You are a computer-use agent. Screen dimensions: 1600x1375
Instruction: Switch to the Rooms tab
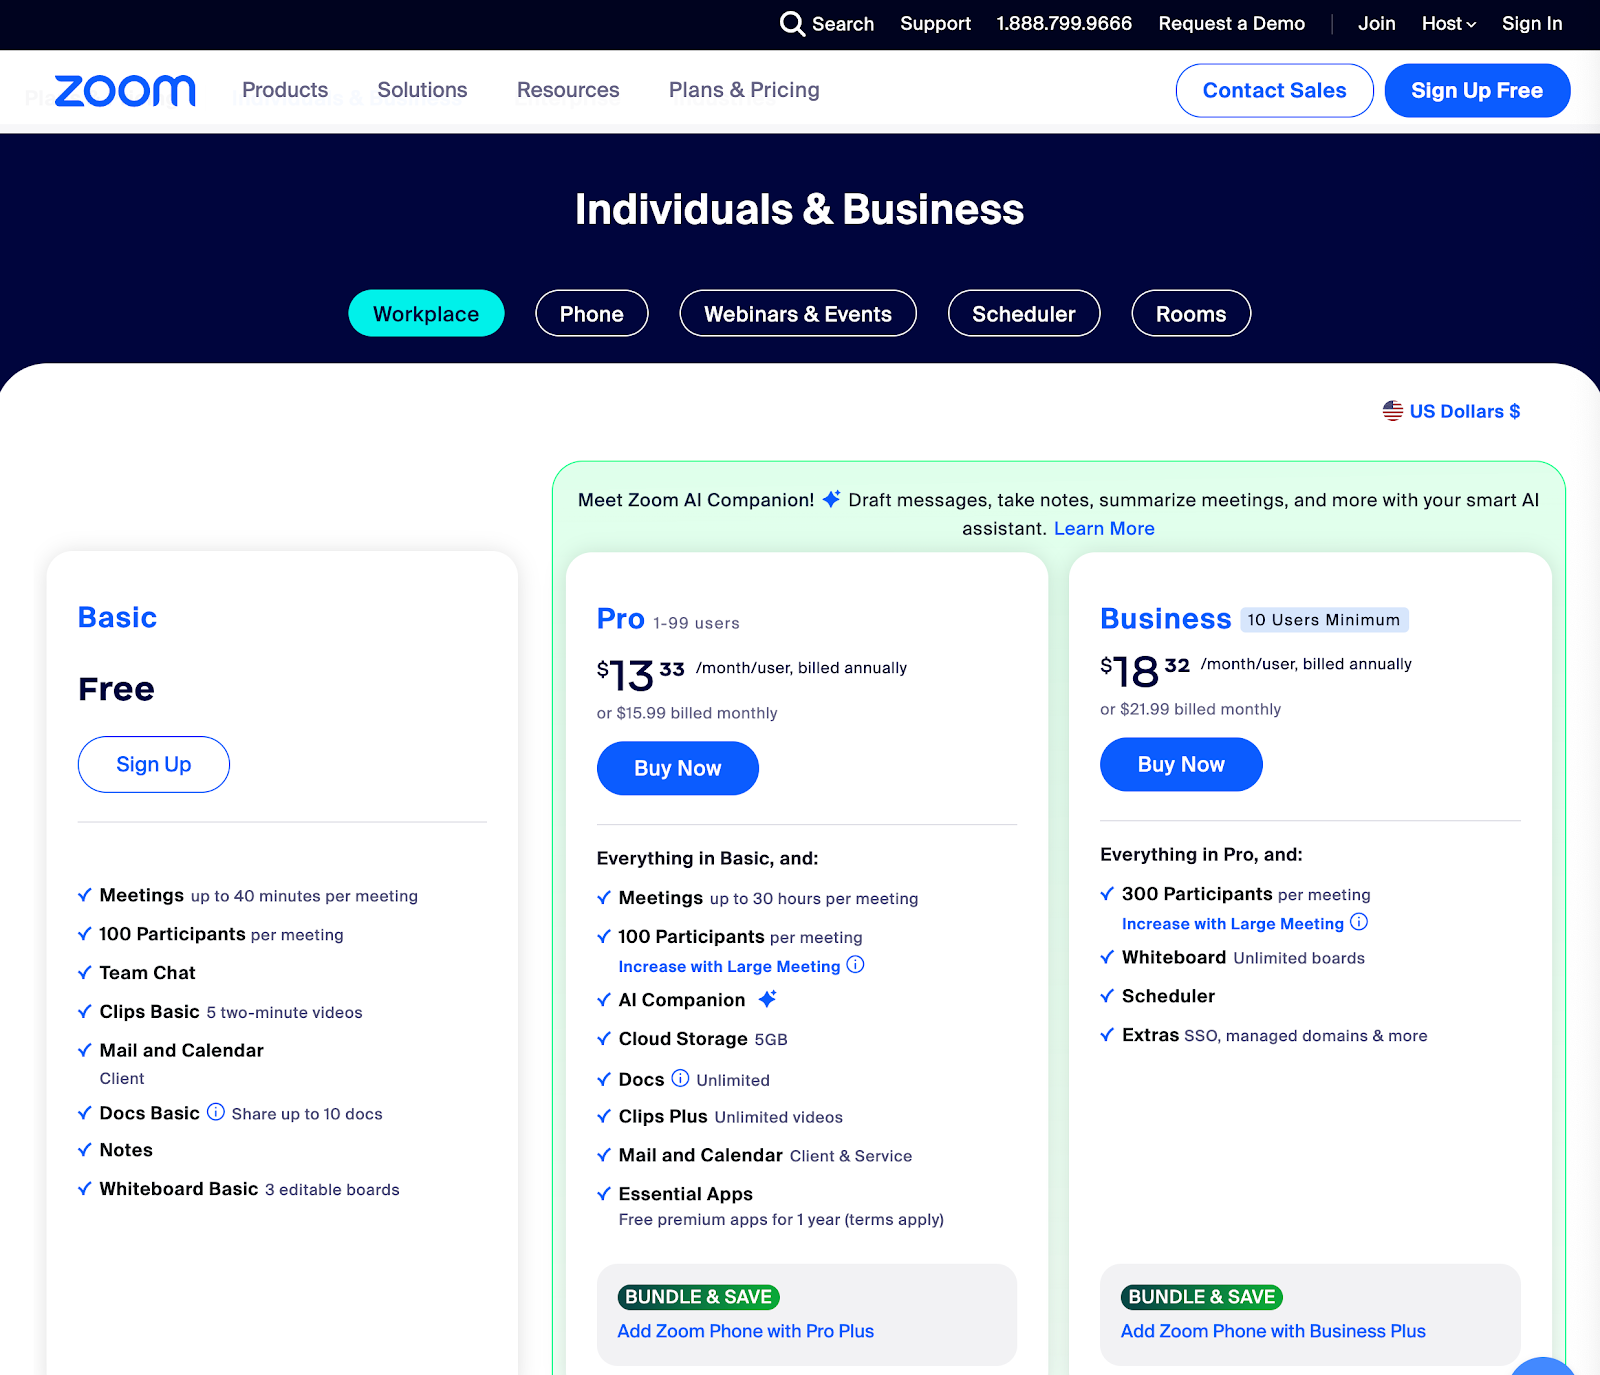click(x=1191, y=313)
